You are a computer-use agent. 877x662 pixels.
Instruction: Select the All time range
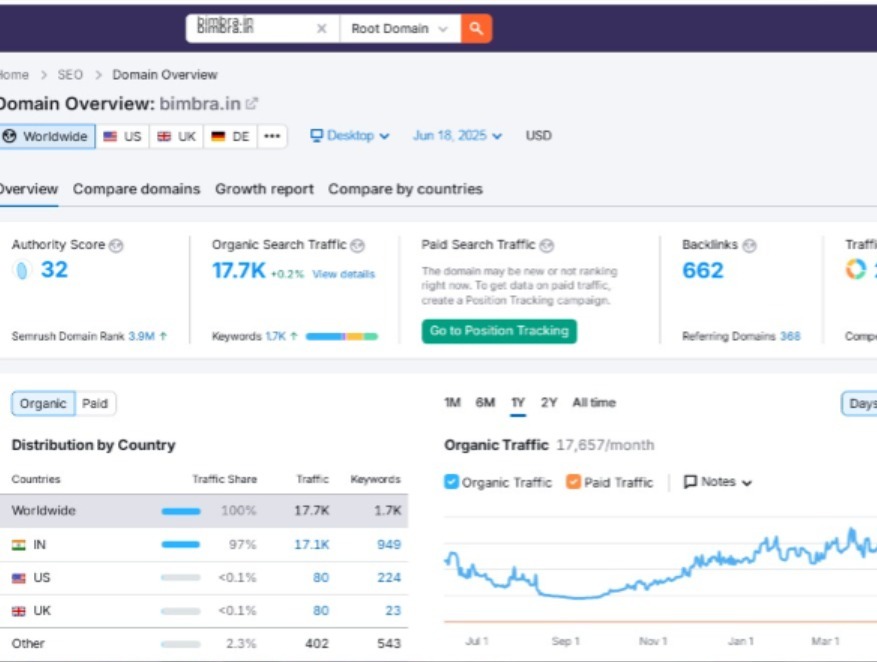tap(594, 403)
